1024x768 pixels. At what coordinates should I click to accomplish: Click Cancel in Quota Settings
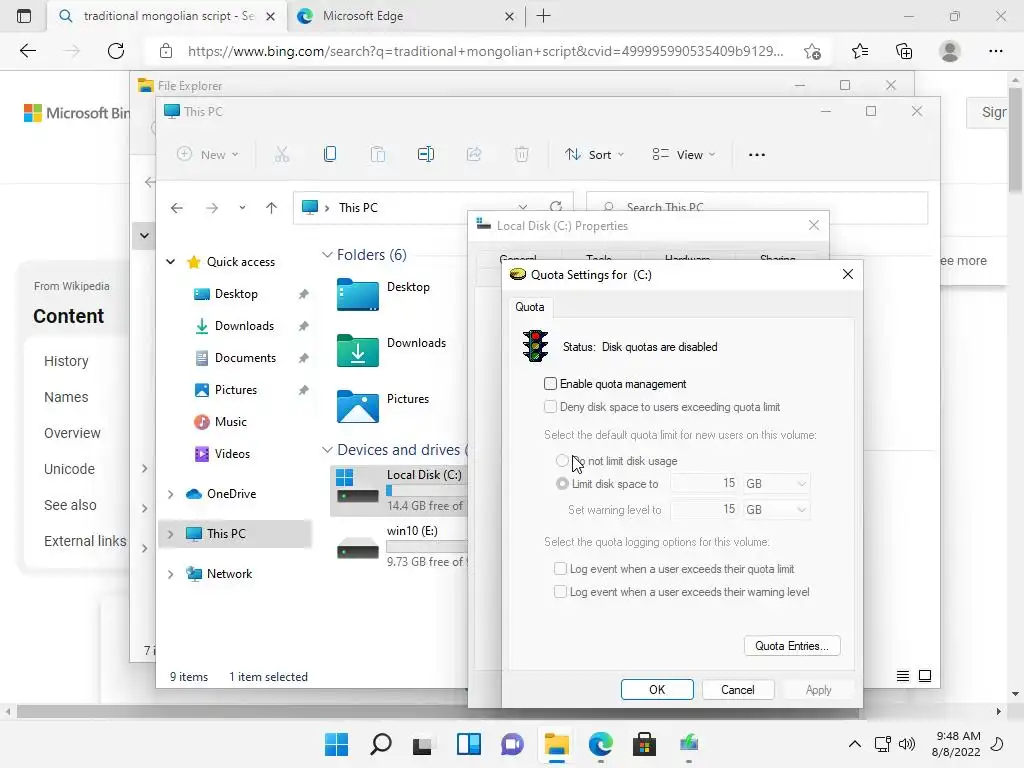(738, 690)
